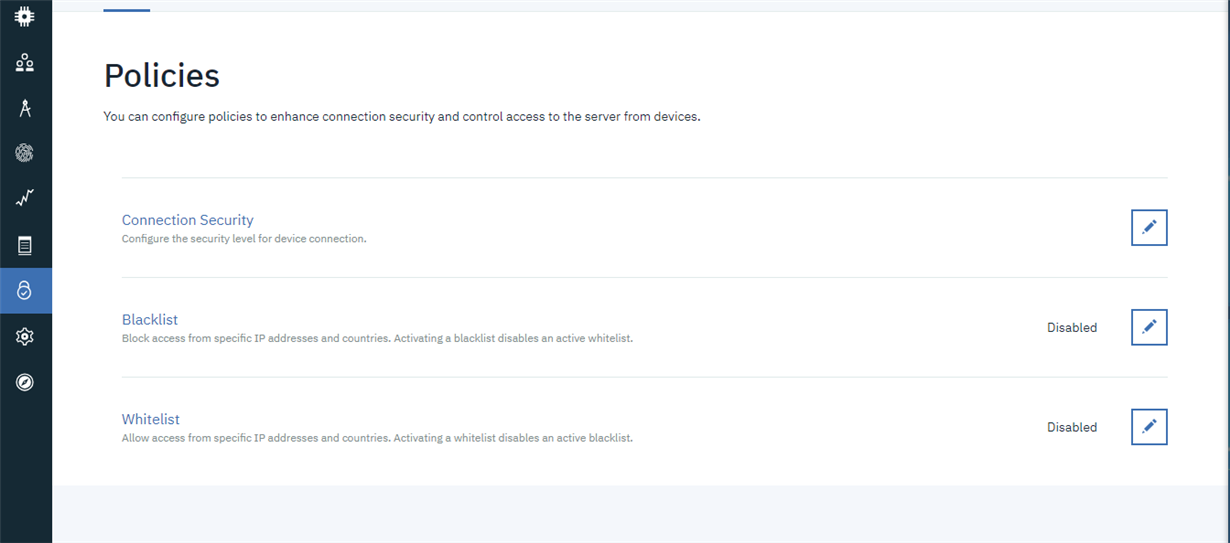Edit the Blacklist policy via pencil button
This screenshot has height=543, width=1230.
(x=1149, y=327)
